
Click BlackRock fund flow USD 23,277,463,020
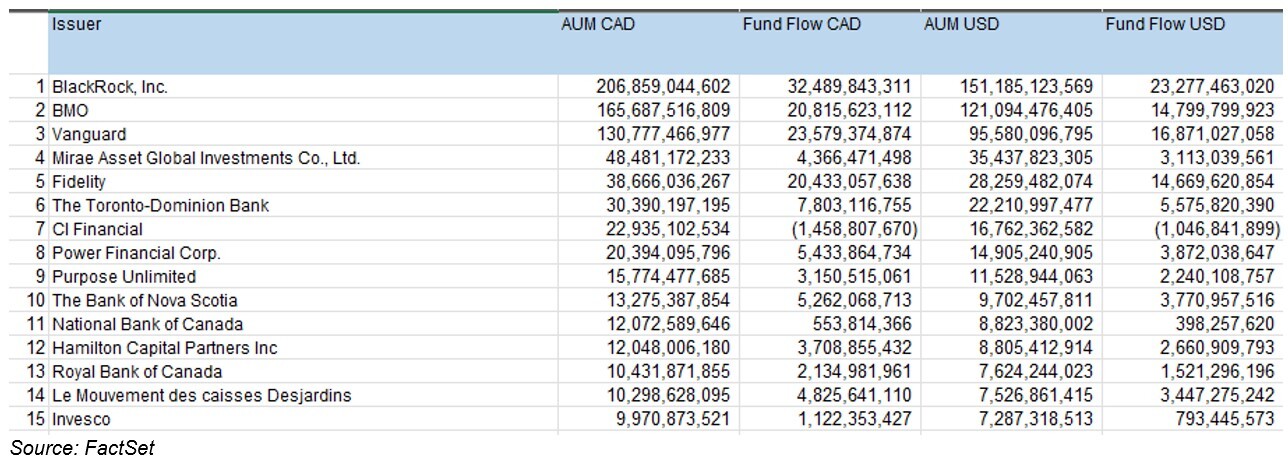(1212, 87)
